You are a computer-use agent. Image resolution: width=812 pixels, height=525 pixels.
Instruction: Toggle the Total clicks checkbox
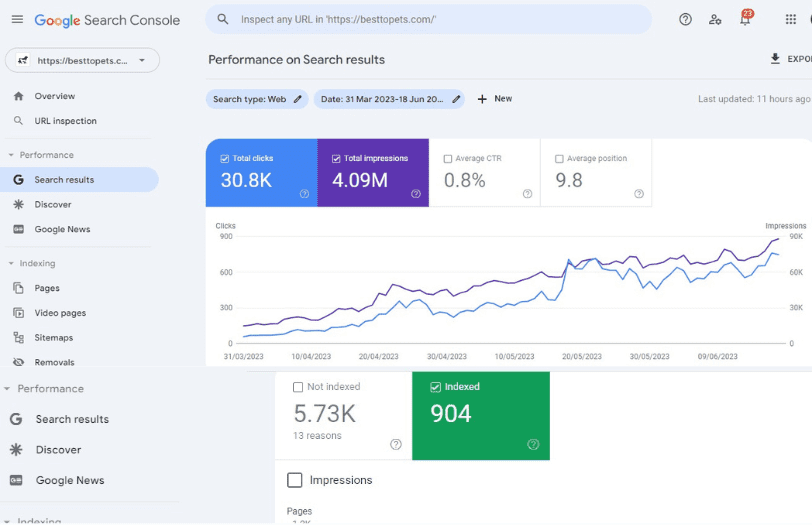click(x=225, y=159)
